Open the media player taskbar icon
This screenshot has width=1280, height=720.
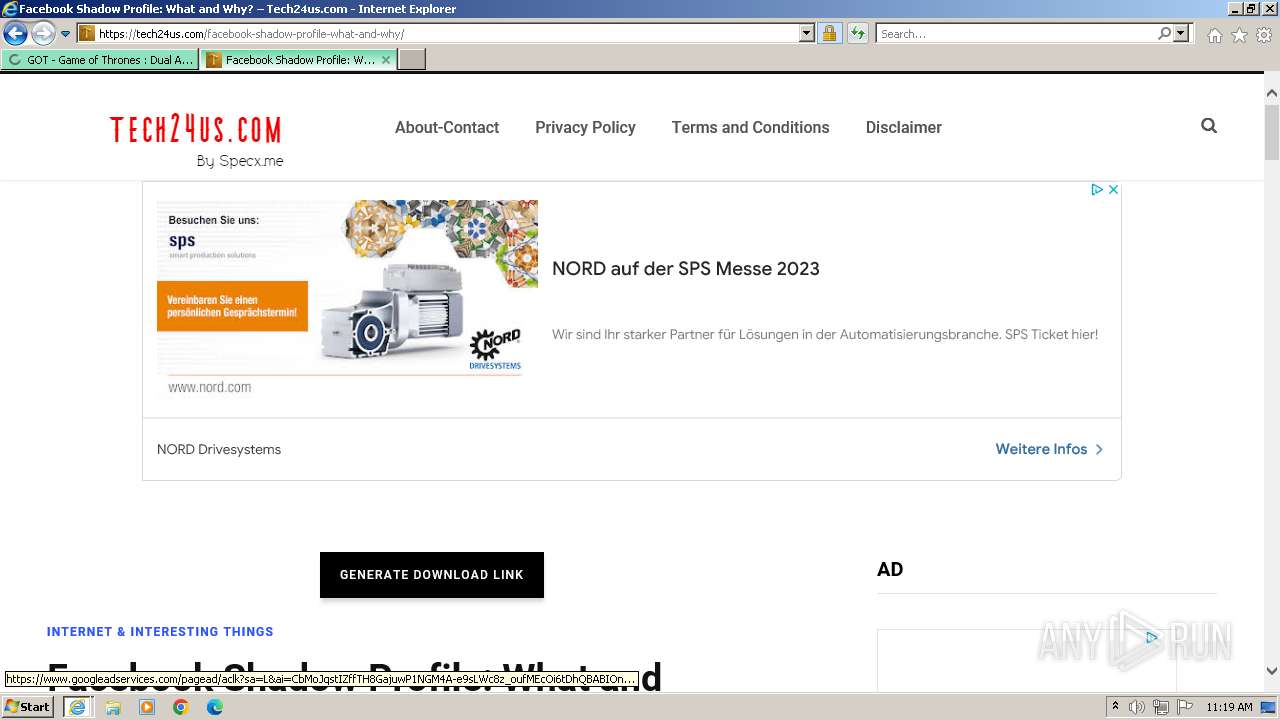click(x=147, y=707)
